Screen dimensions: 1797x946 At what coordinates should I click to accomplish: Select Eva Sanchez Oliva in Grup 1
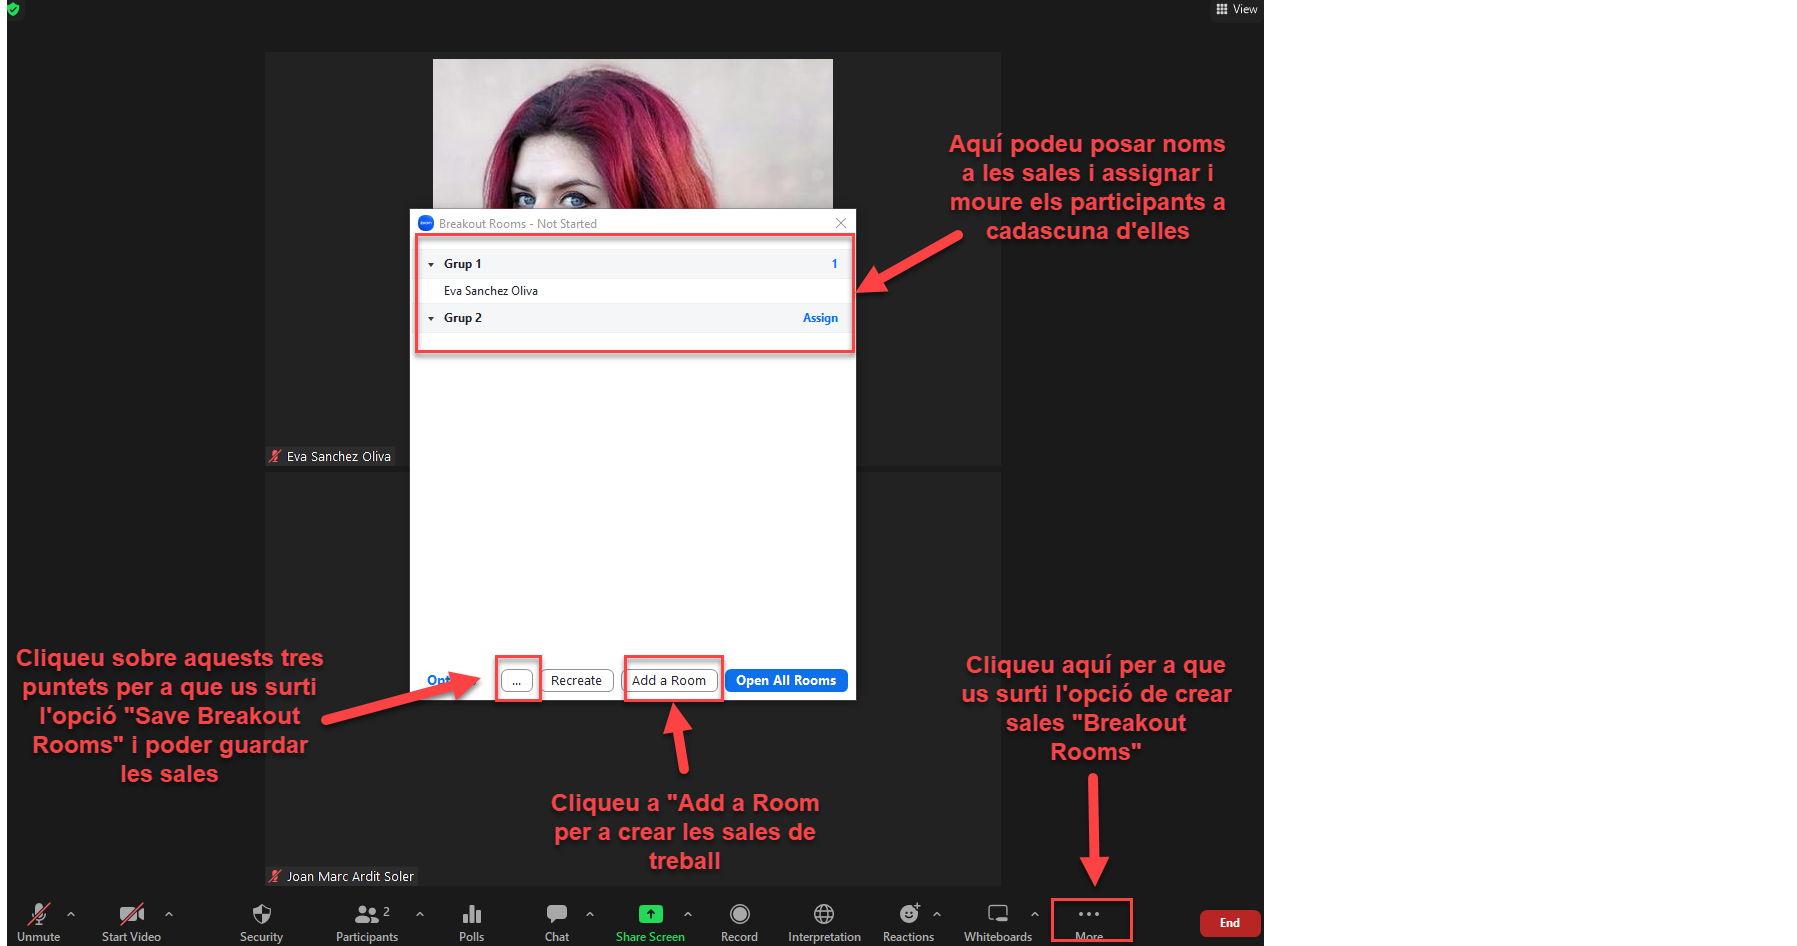point(491,291)
